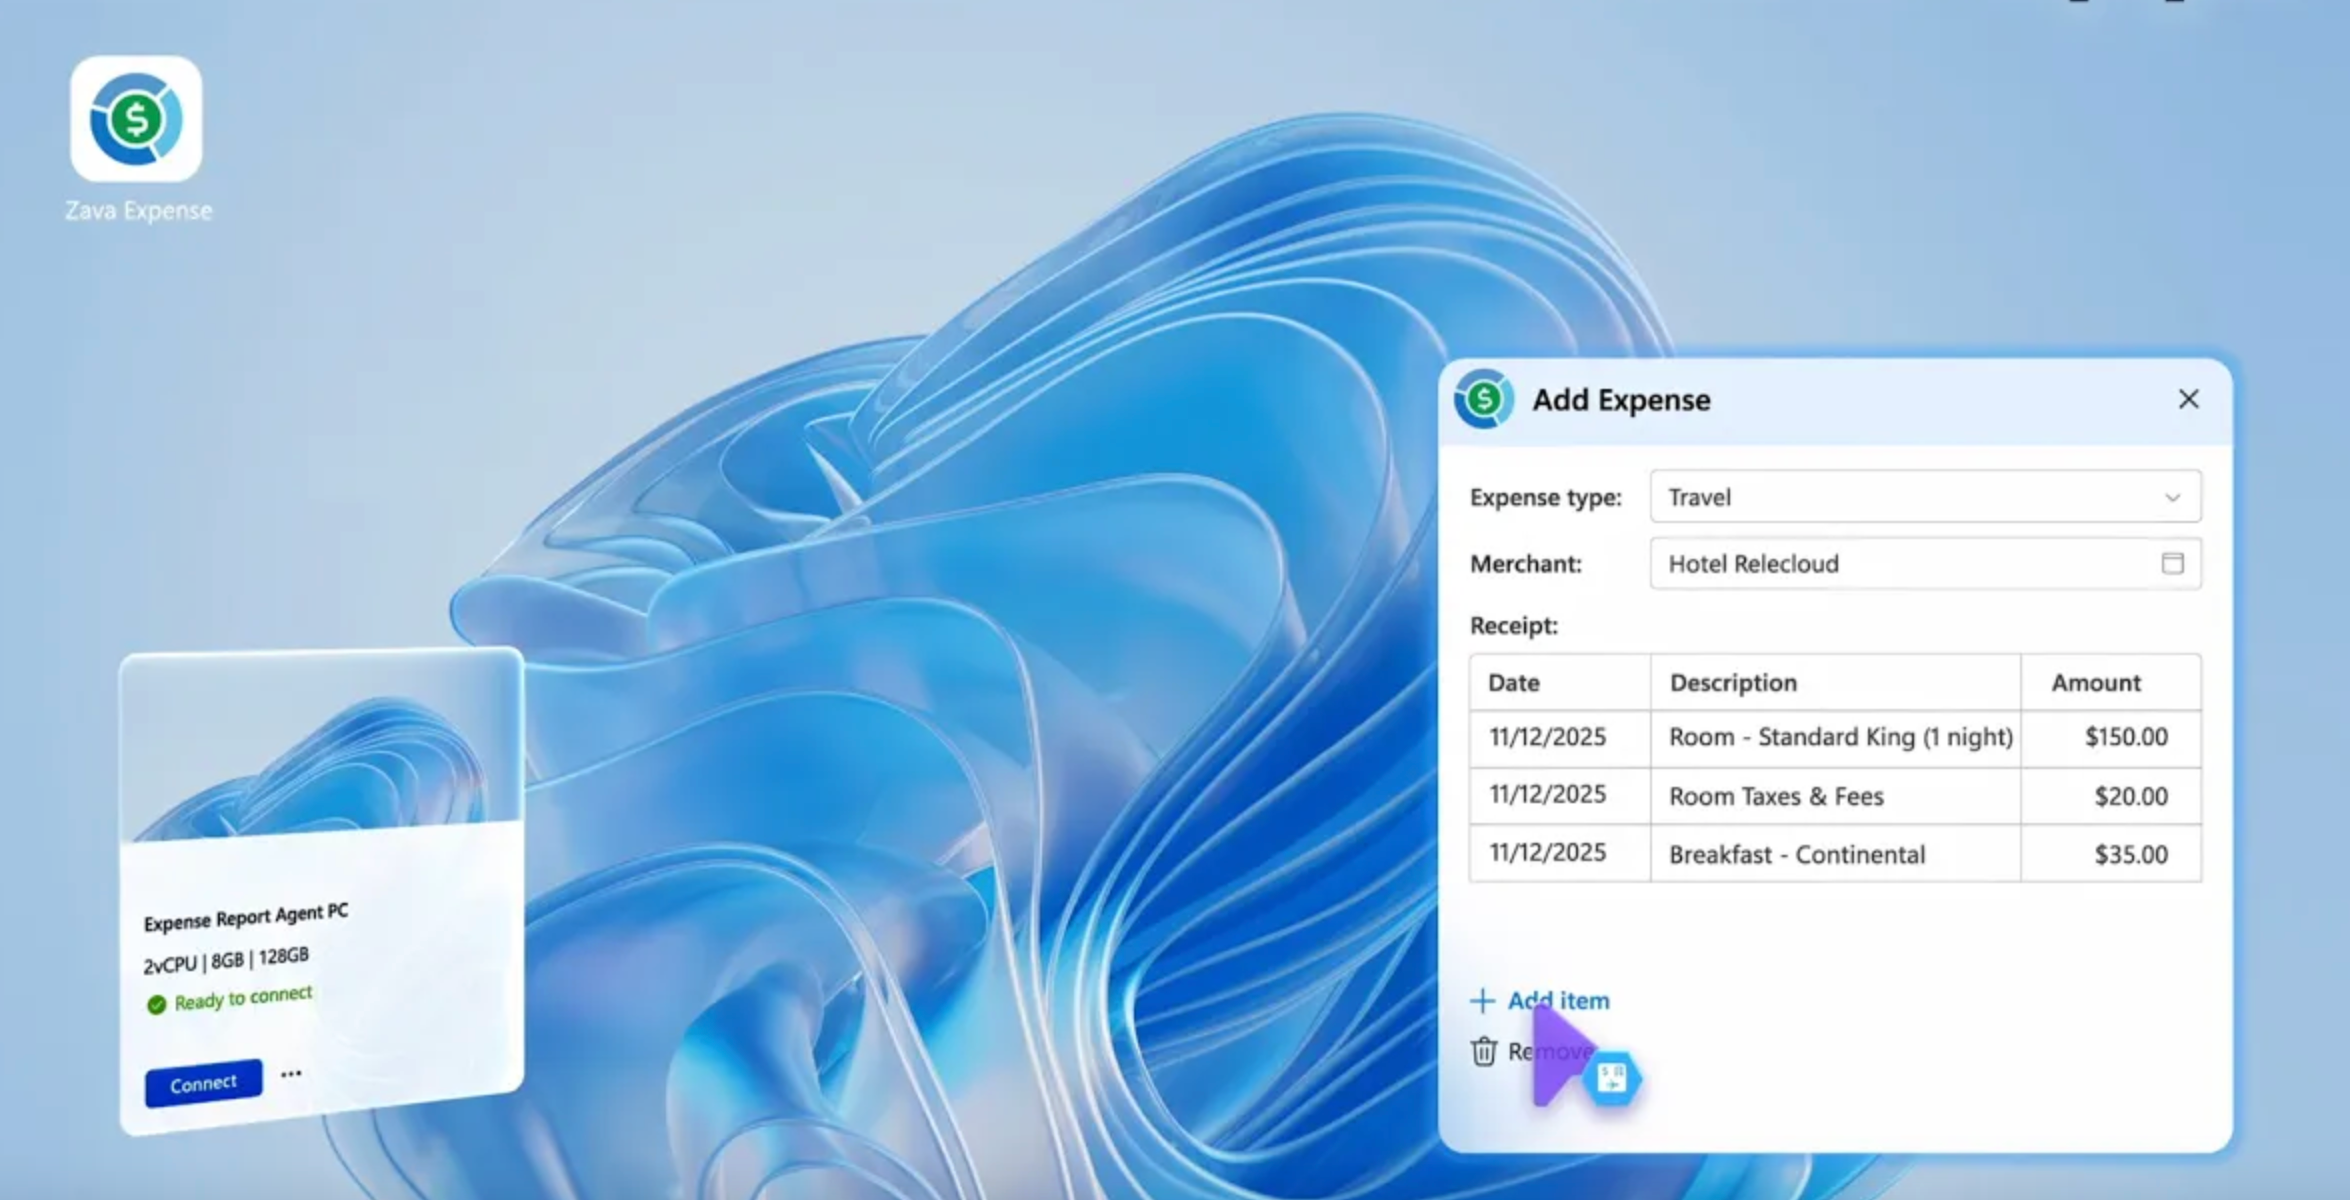
Task: Close the Add Expense dialog
Action: point(2188,399)
